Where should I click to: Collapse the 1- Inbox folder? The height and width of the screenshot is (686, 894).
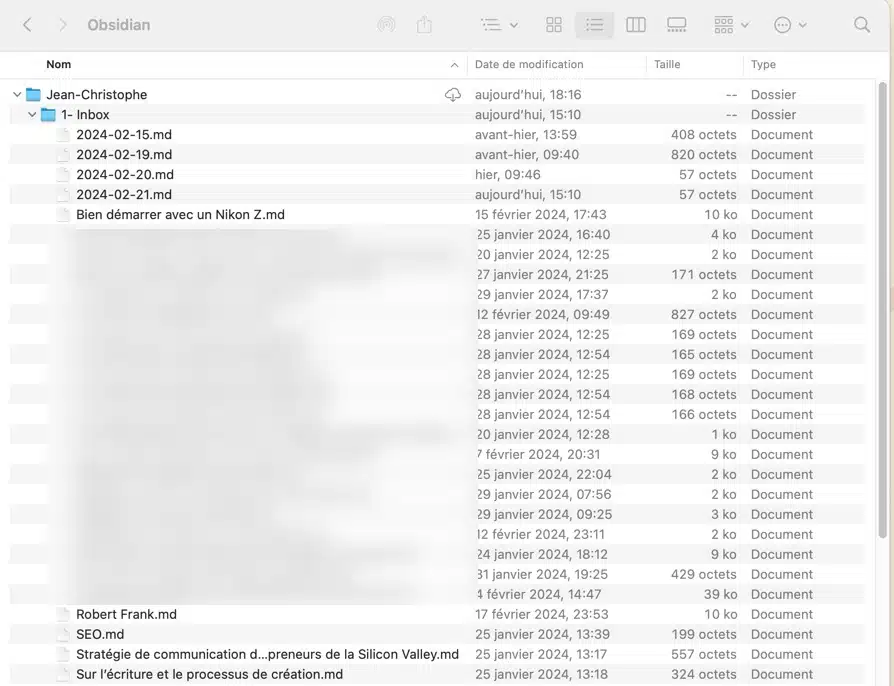[x=32, y=115]
